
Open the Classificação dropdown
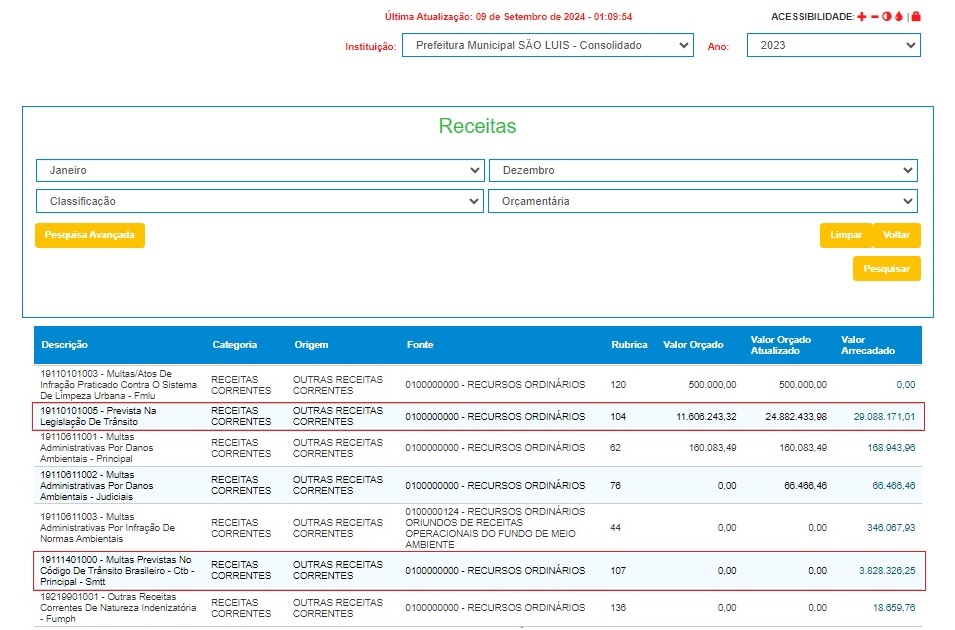pyautogui.click(x=260, y=201)
